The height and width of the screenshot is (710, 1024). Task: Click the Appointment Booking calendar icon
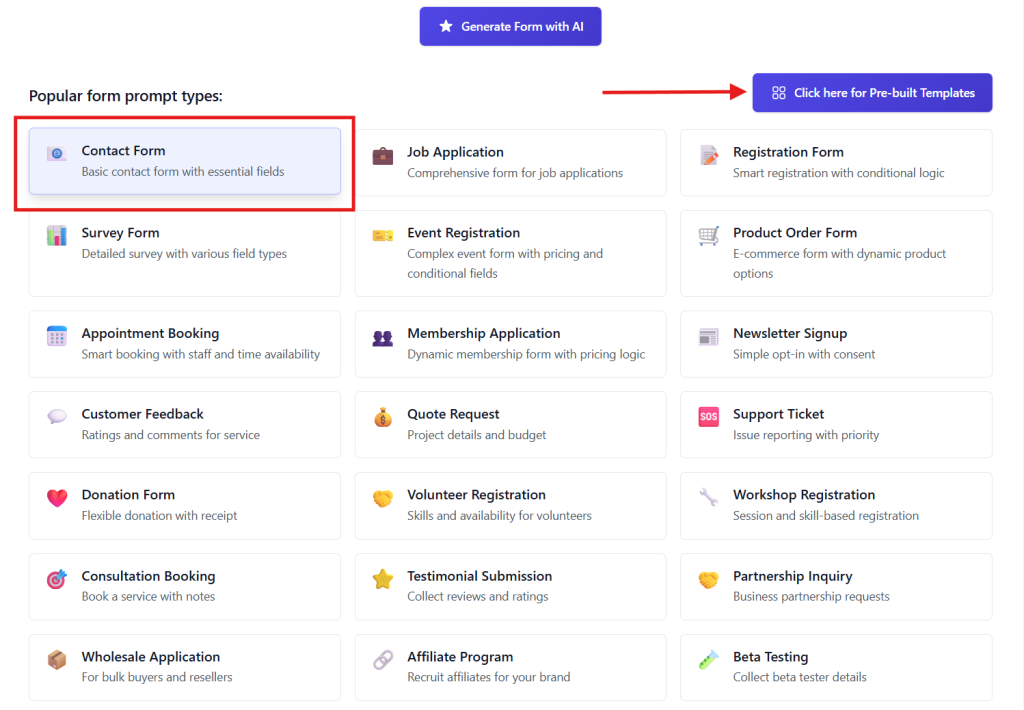57,336
